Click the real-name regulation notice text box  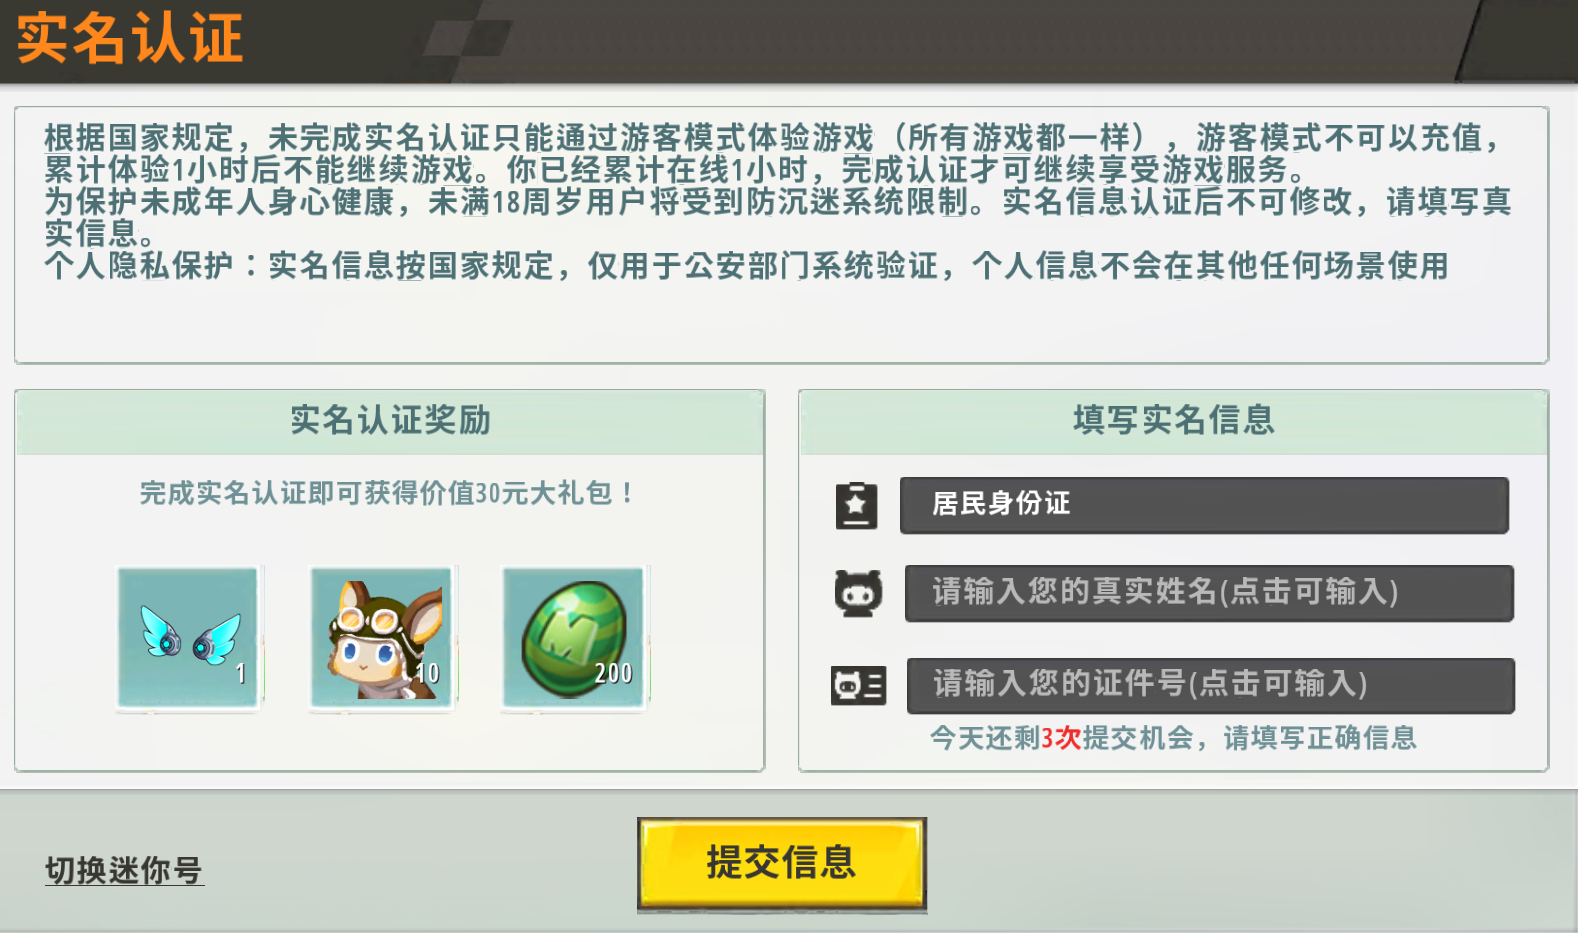tap(781, 235)
